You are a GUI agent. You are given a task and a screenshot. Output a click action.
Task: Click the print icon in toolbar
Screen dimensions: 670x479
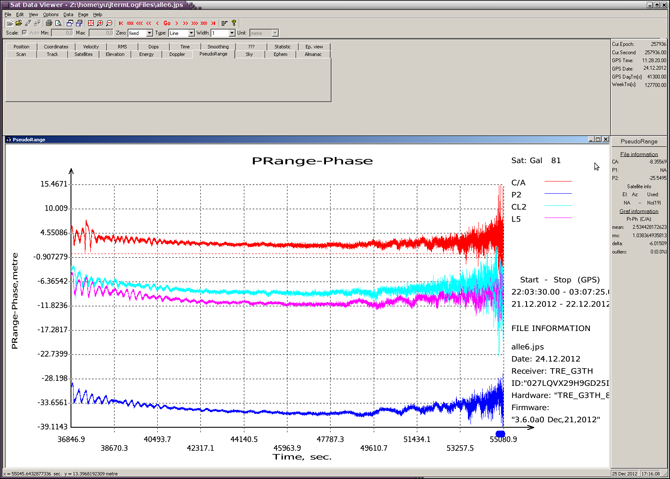49,23
